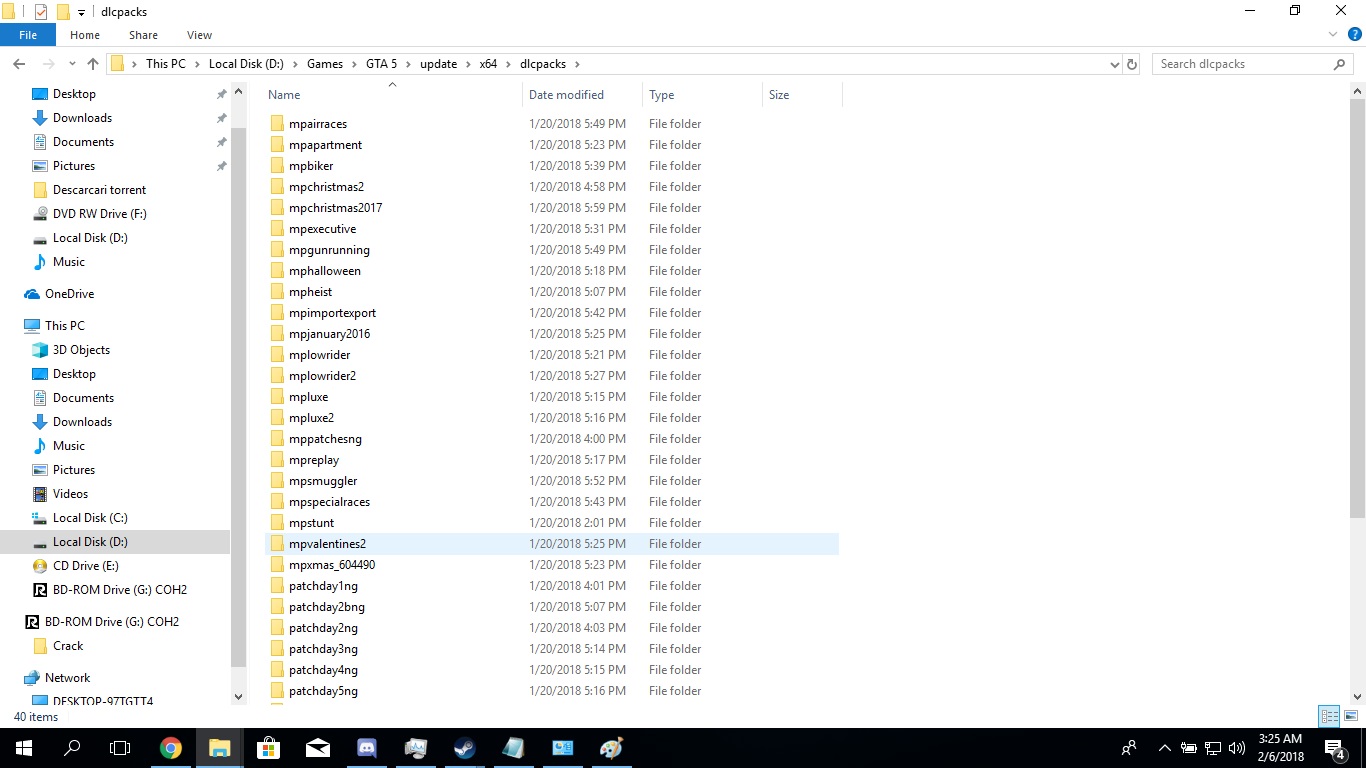Screen dimensions: 1366x768
Task: Expand the ribbon with chevron
Action: 1332,35
